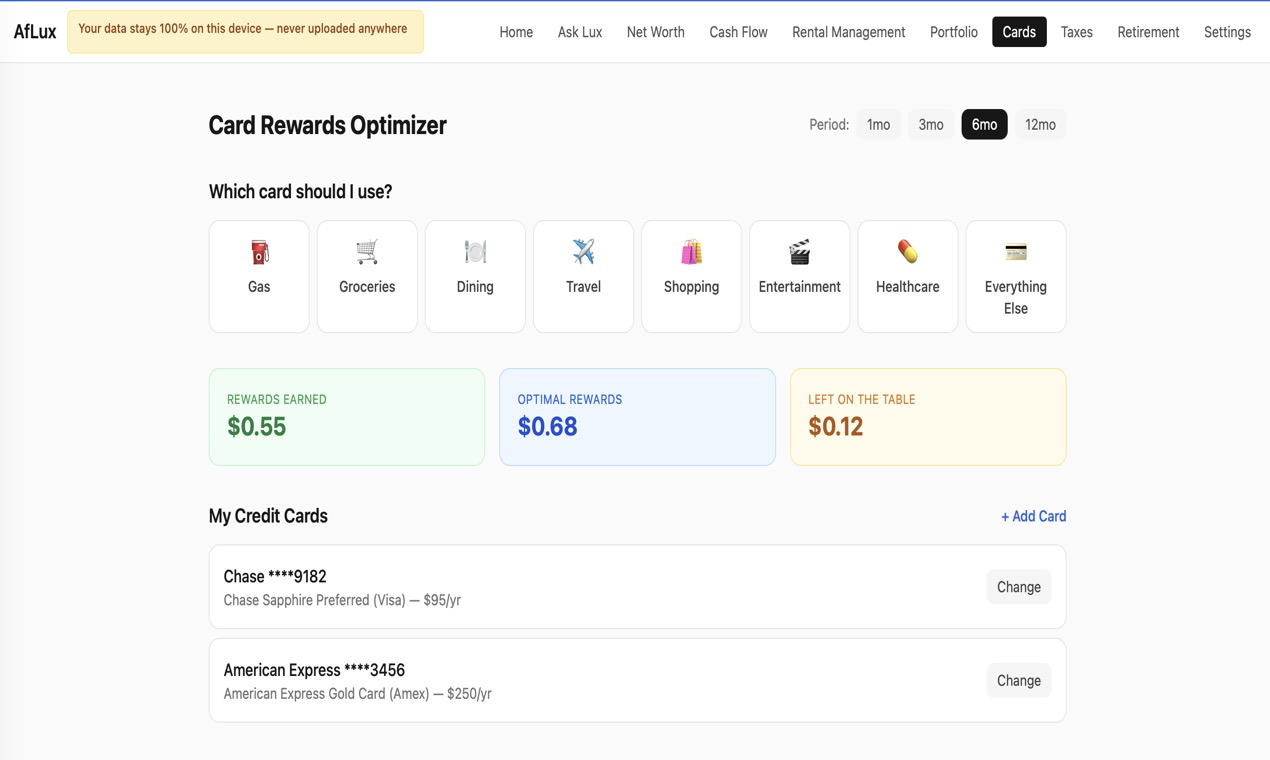Open the Cash Flow section
Screen dimensions: 1270x760
tap(738, 32)
